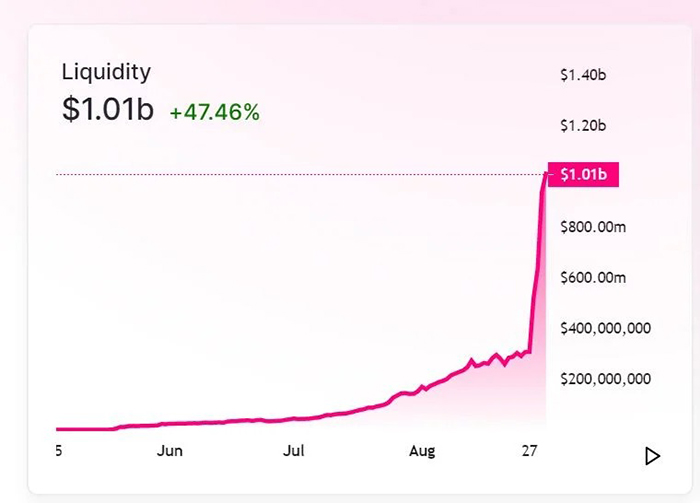
Task: Click the $400,000,000 axis label
Action: [603, 328]
